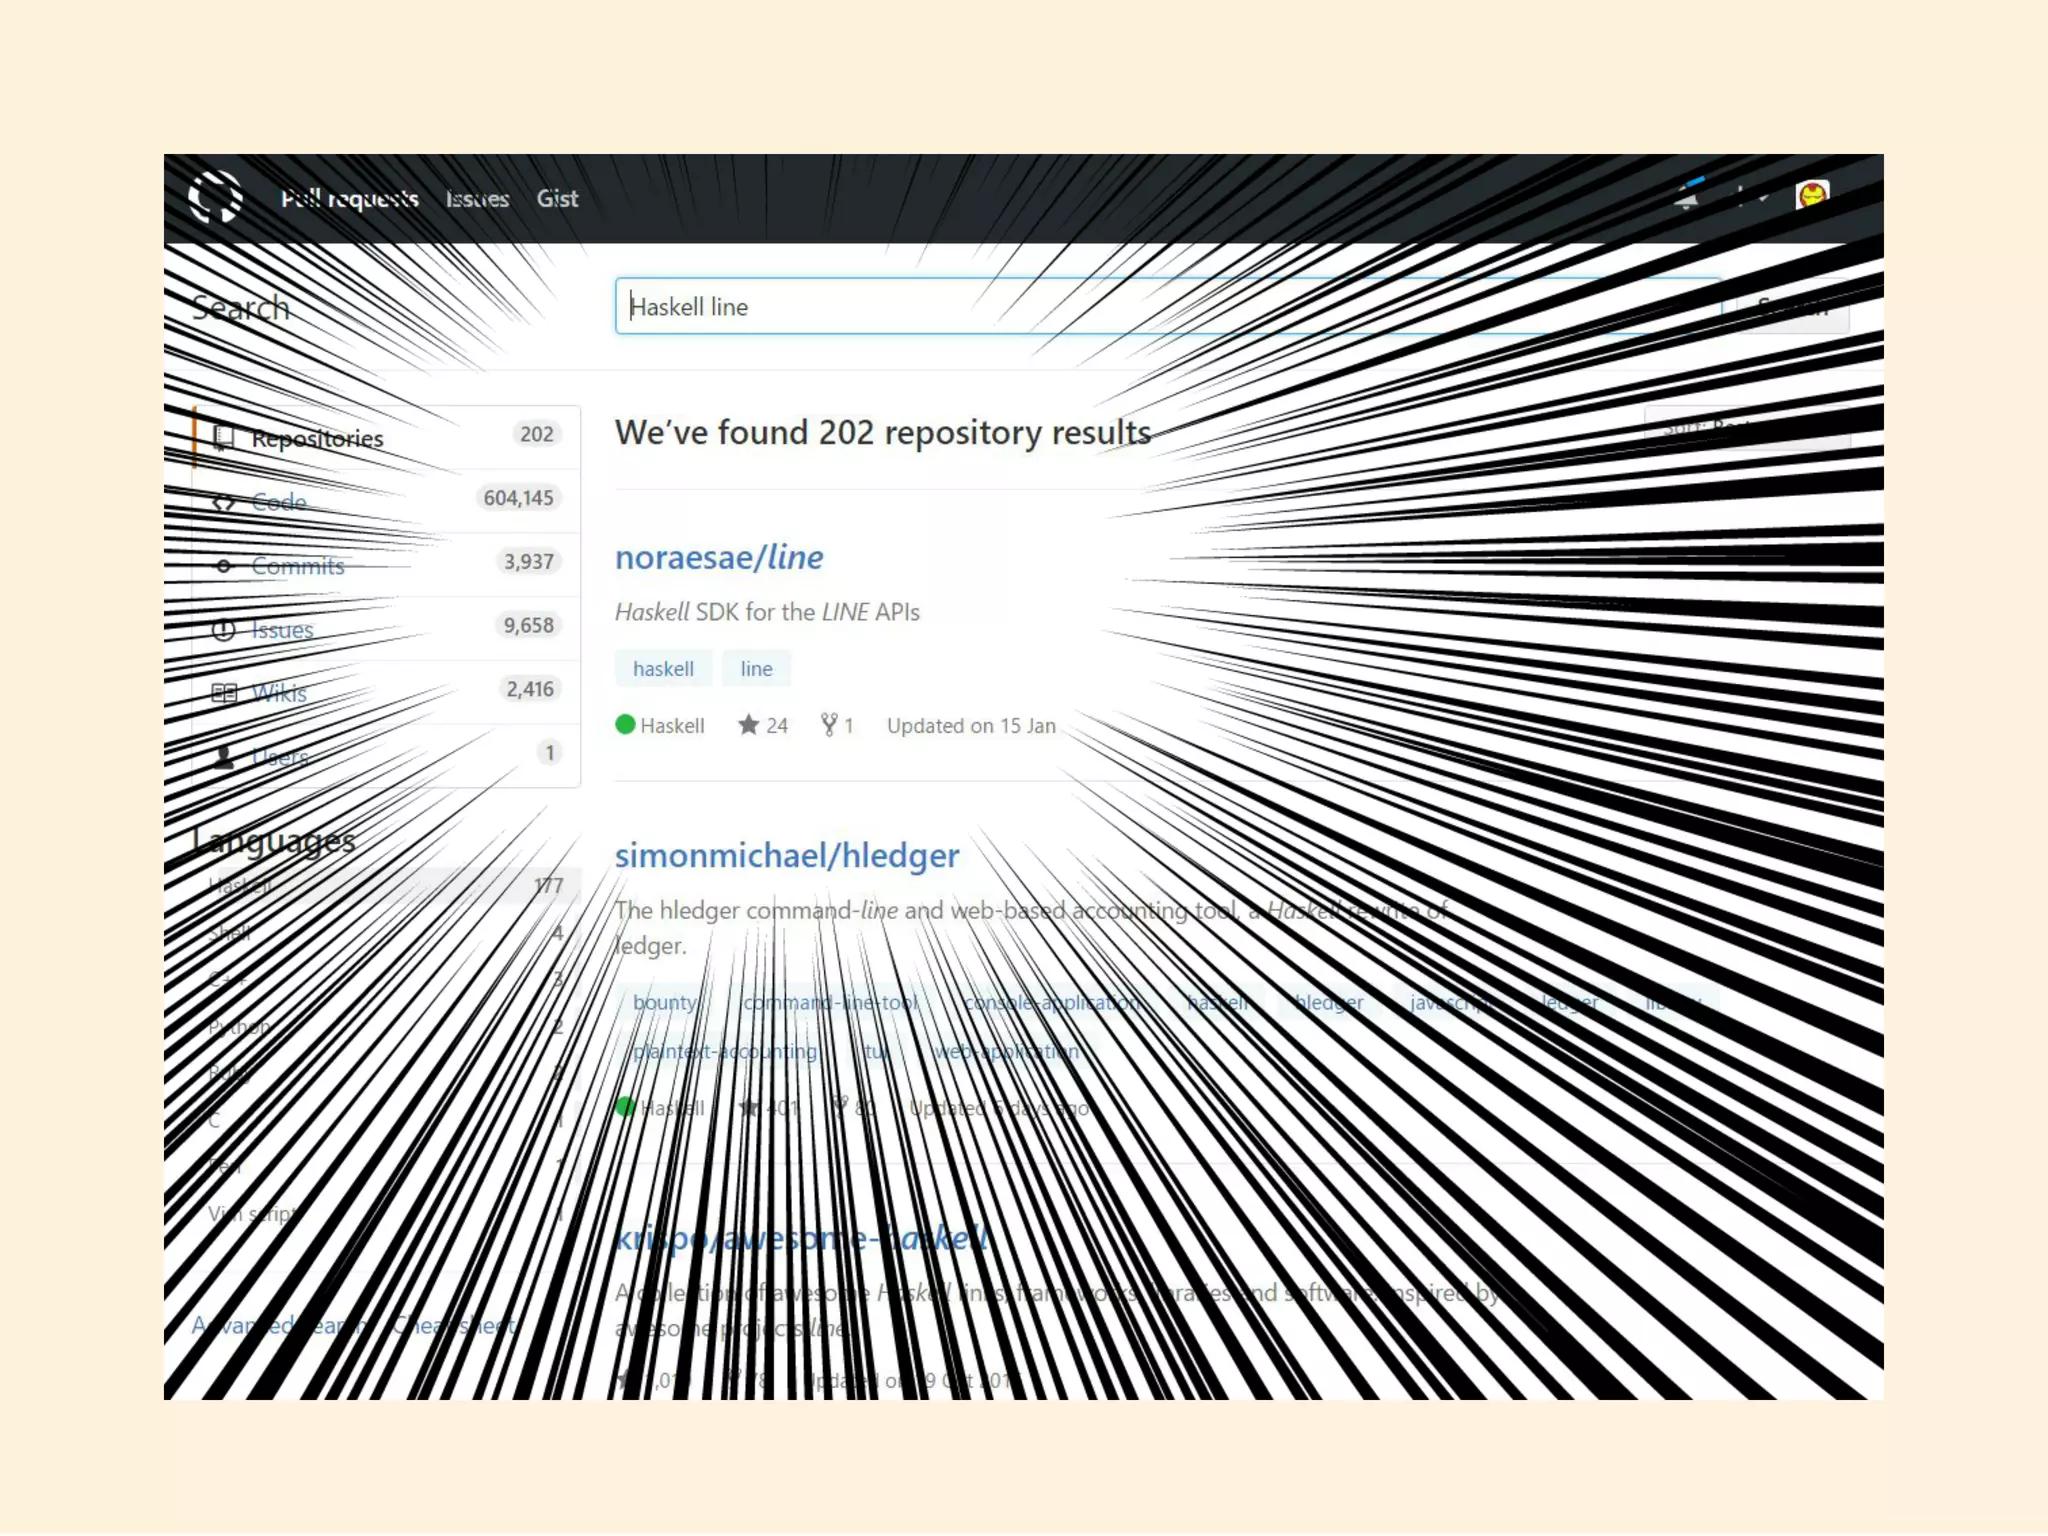The height and width of the screenshot is (1536, 2048).
Task: Open the Sort results dropdown
Action: click(x=1746, y=429)
